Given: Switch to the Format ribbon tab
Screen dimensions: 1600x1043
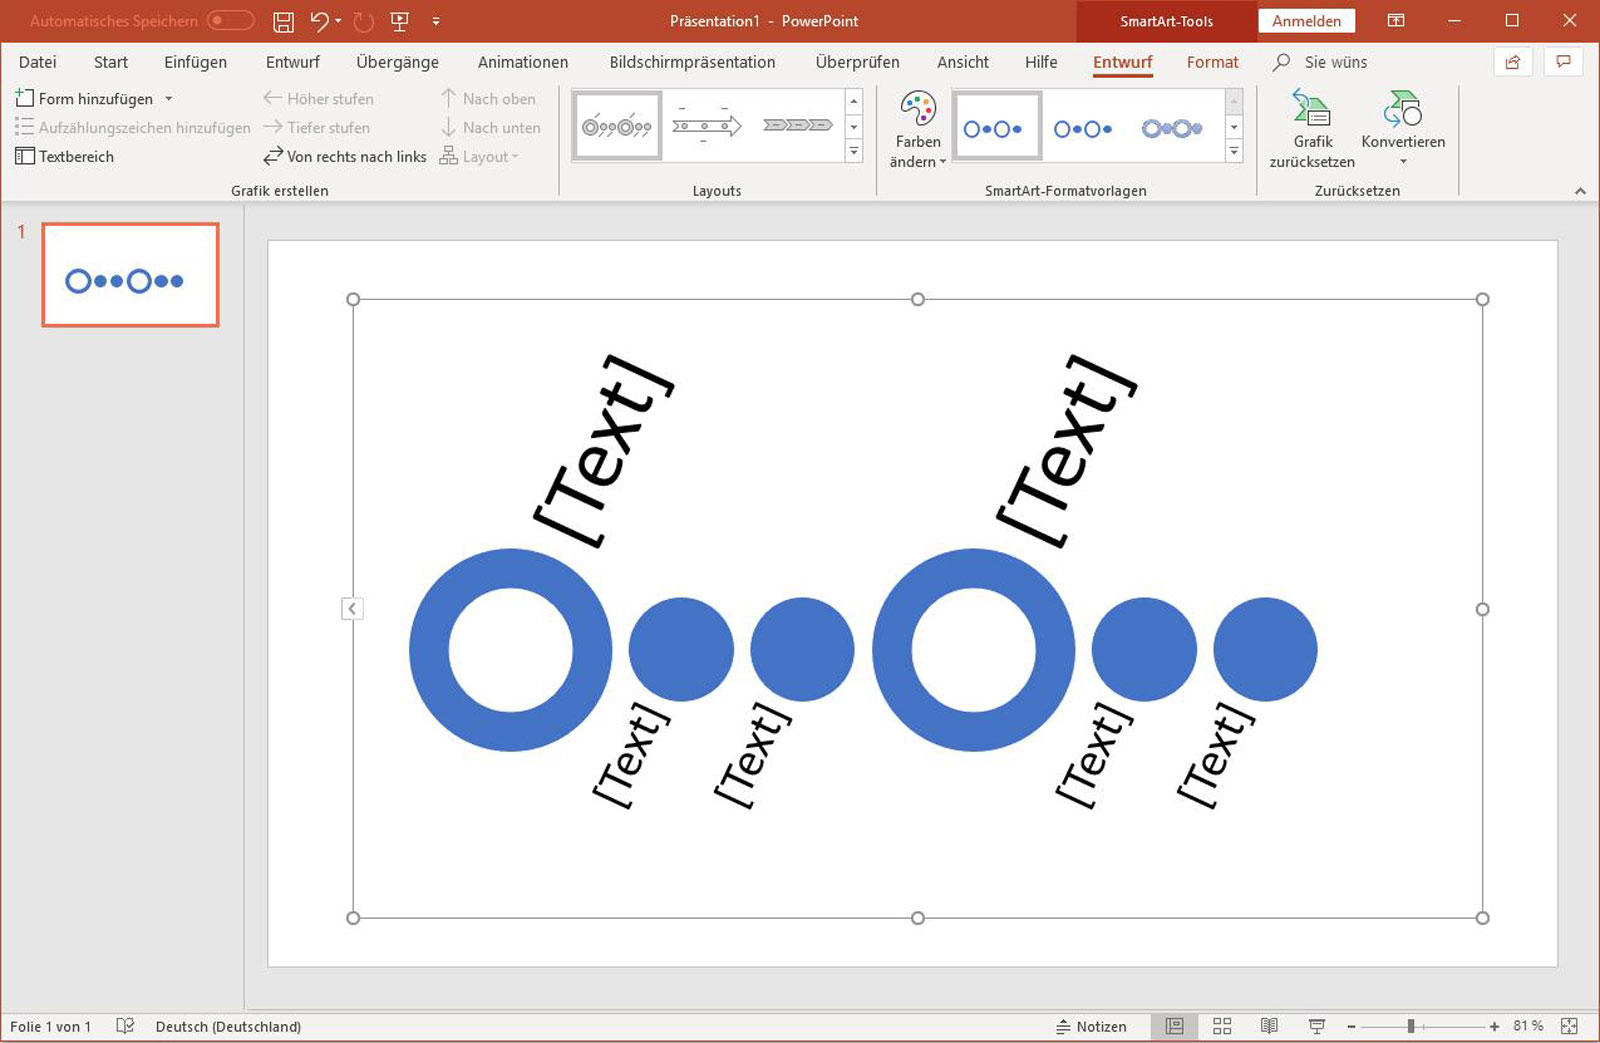Looking at the screenshot, I should point(1212,62).
